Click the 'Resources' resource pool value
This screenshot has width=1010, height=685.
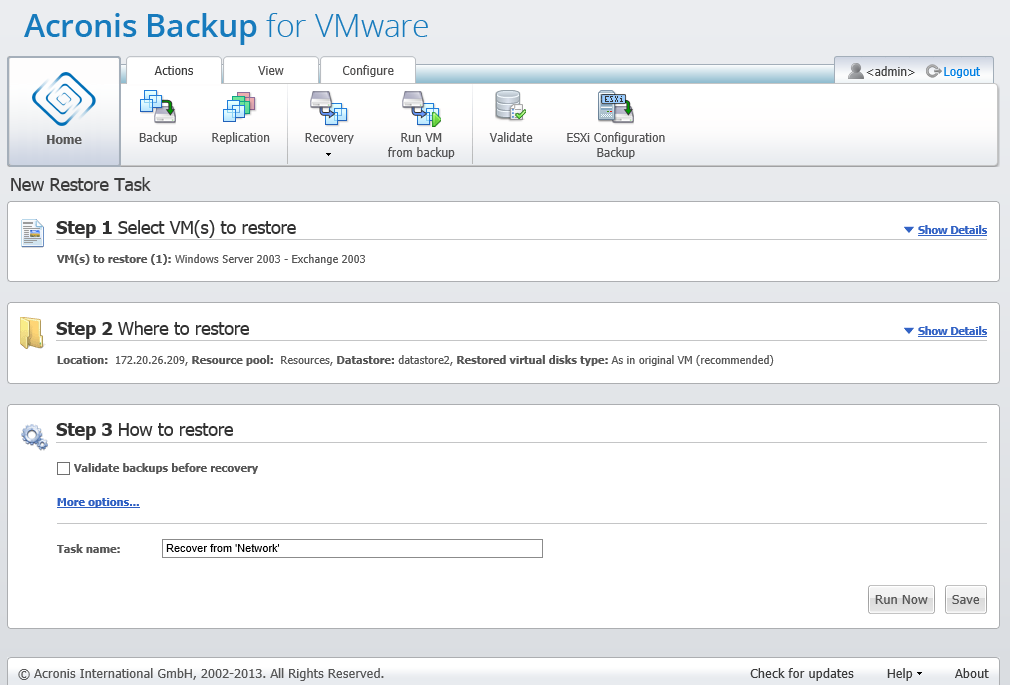pos(305,360)
